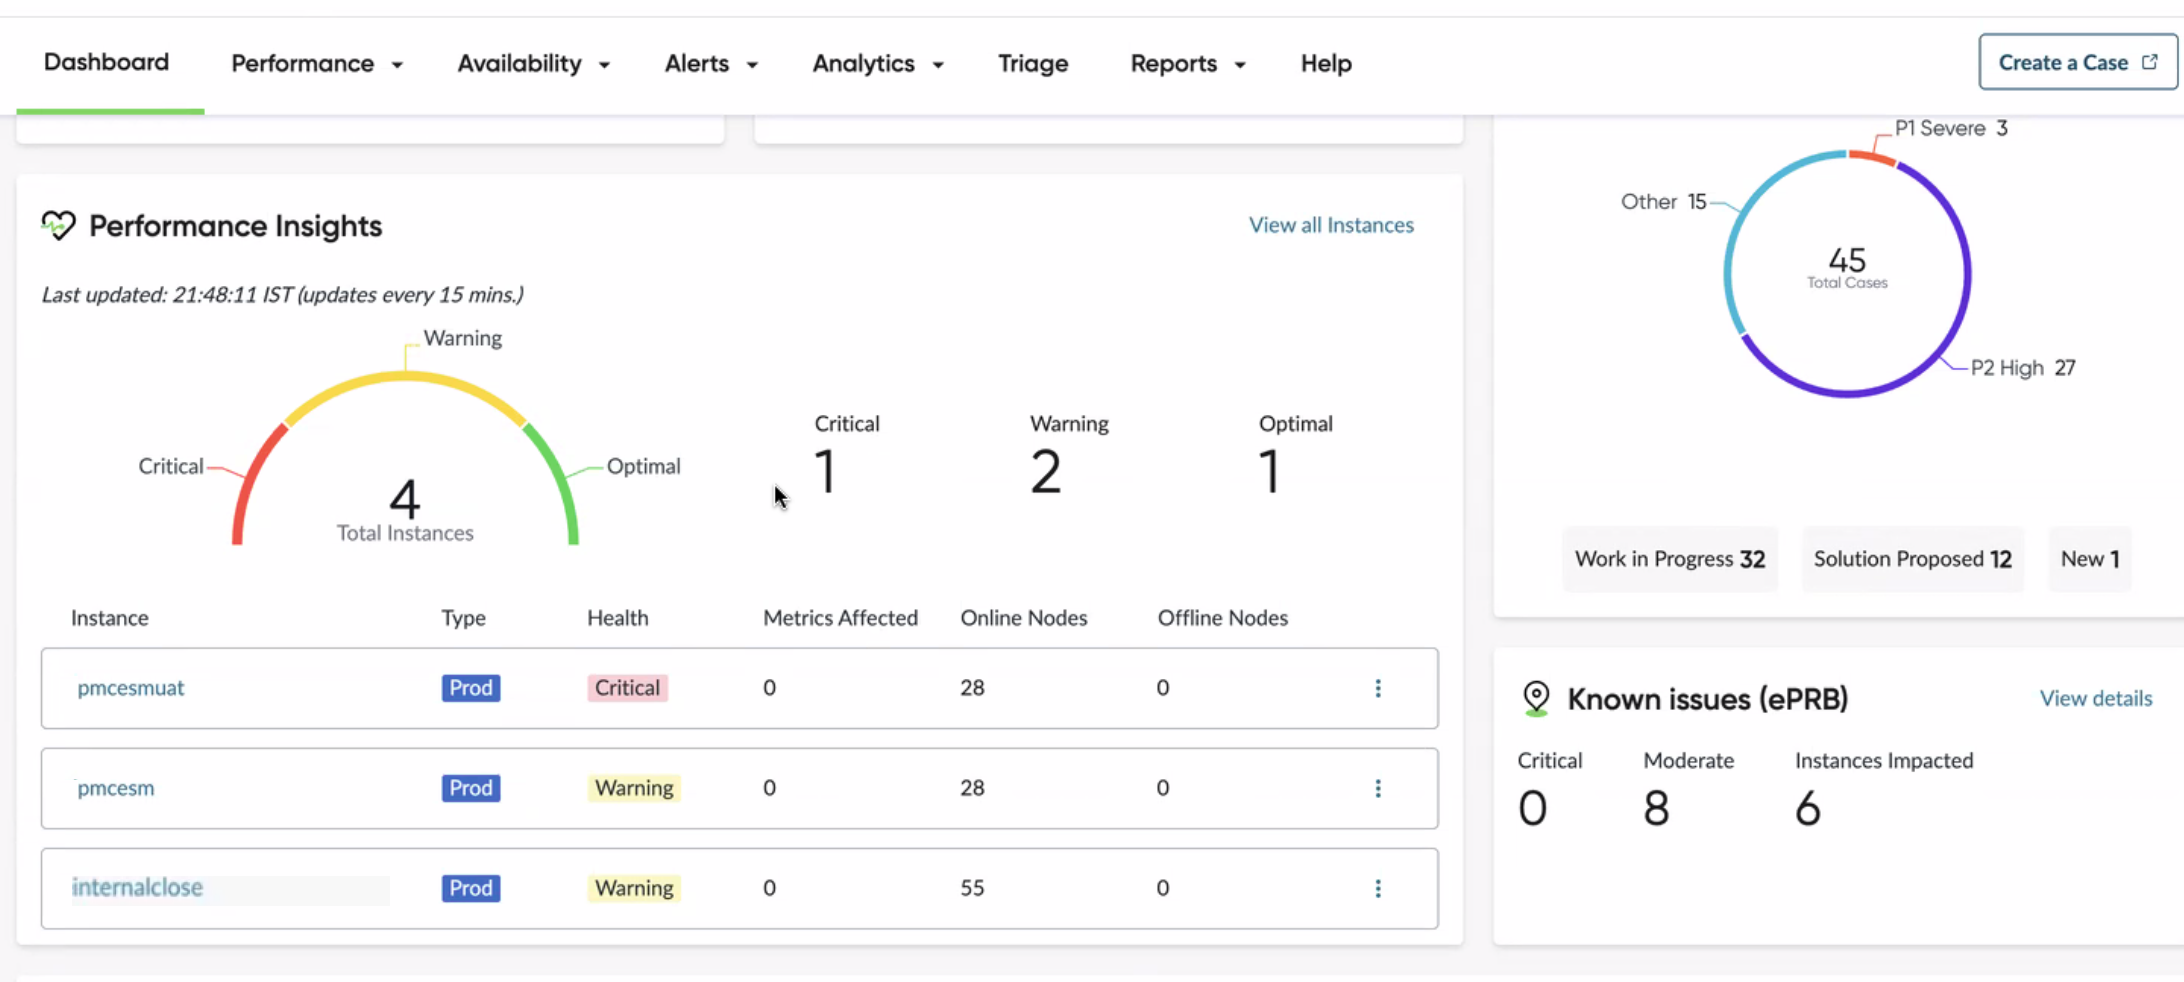Click the Metrics Affected column header
Viewport: 2184px width, 982px height.
[840, 618]
